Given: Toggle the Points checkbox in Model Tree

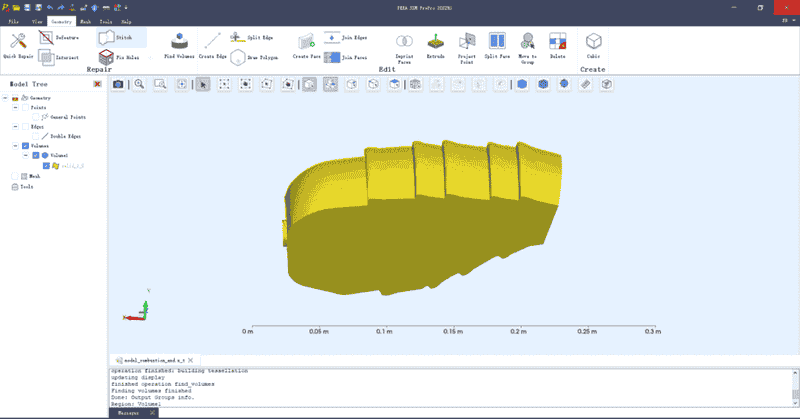Looking at the screenshot, I should click(x=26, y=107).
